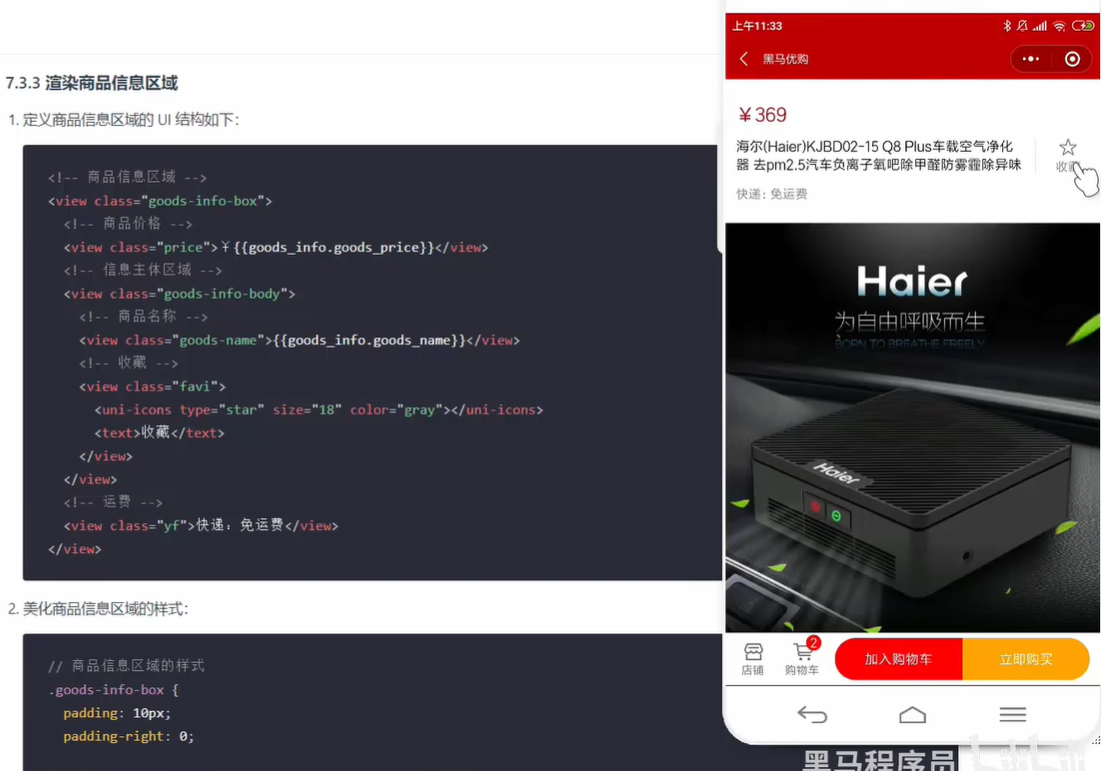The width and height of the screenshot is (1101, 771).
Task: Open the 购物车 cart icon
Action: (802, 659)
